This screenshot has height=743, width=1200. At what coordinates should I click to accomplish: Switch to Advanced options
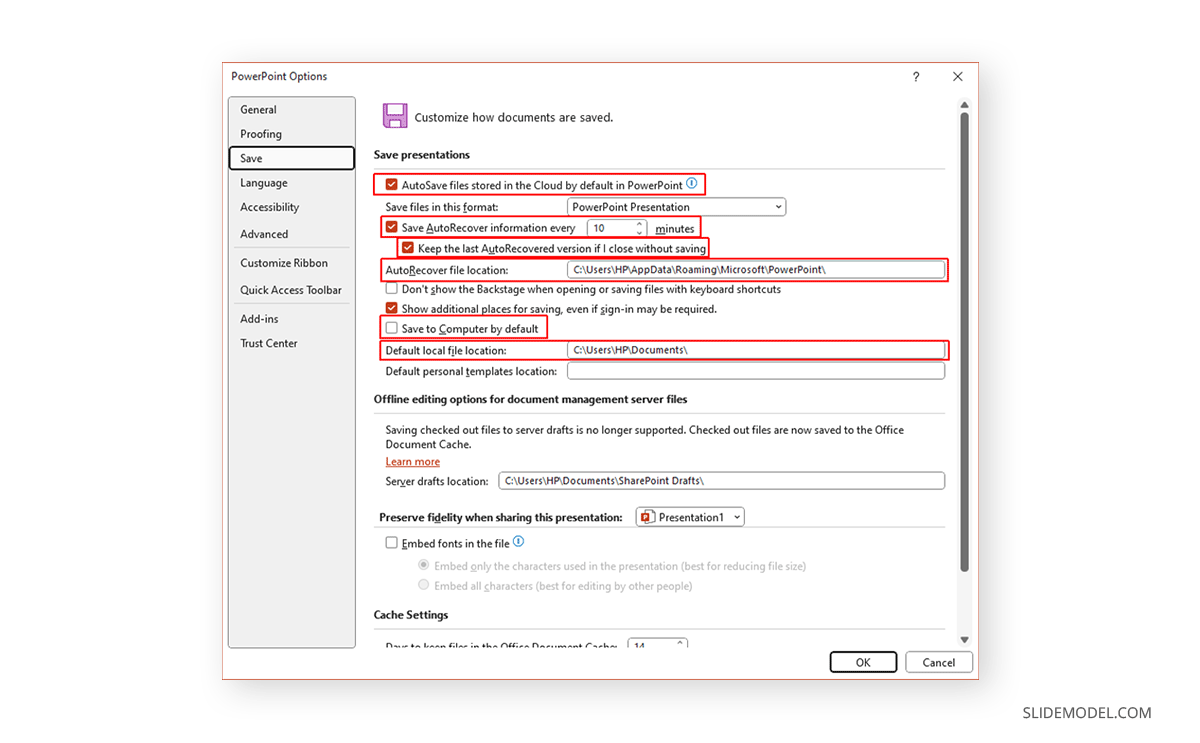click(292, 234)
